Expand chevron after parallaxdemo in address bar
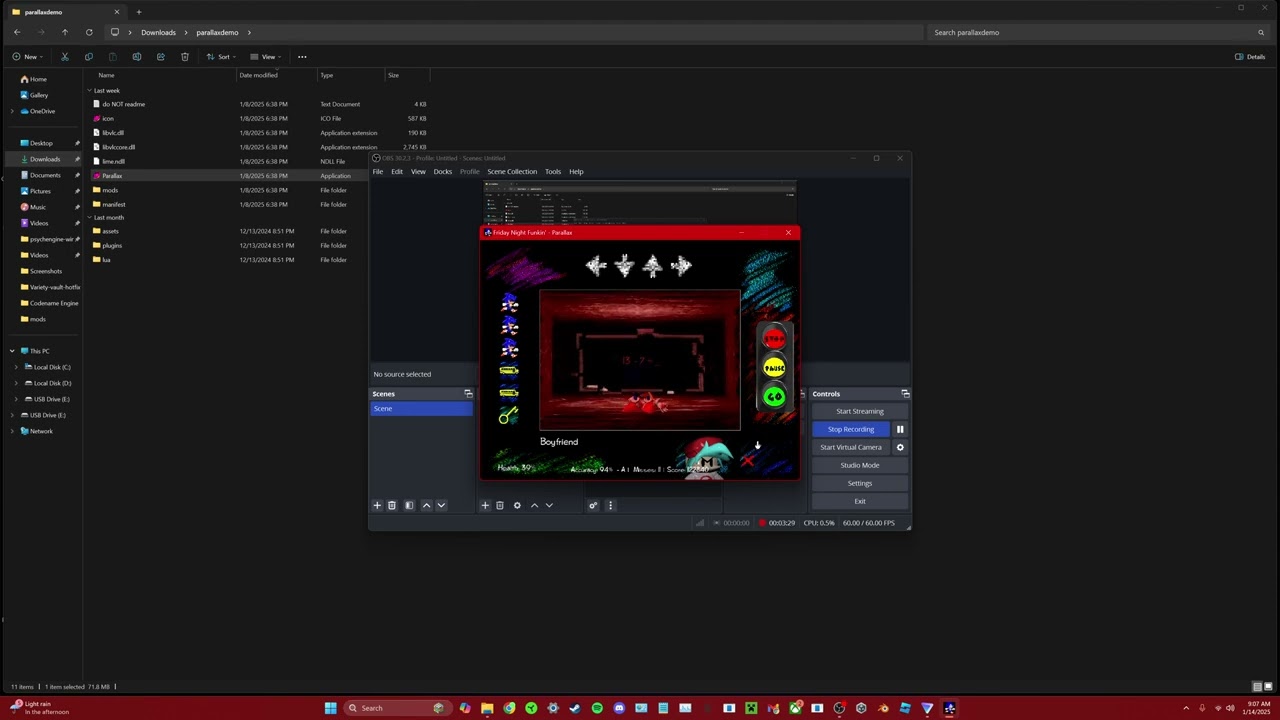1280x720 pixels. pyautogui.click(x=249, y=32)
